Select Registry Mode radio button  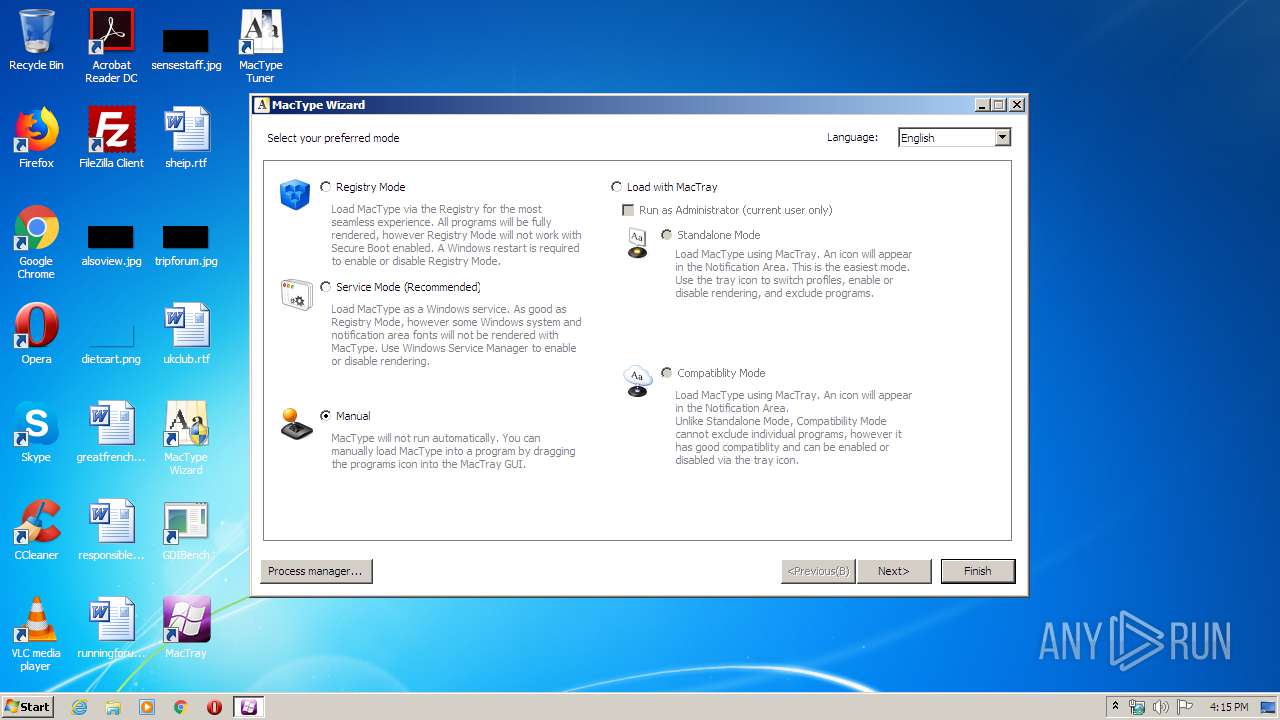coord(326,187)
